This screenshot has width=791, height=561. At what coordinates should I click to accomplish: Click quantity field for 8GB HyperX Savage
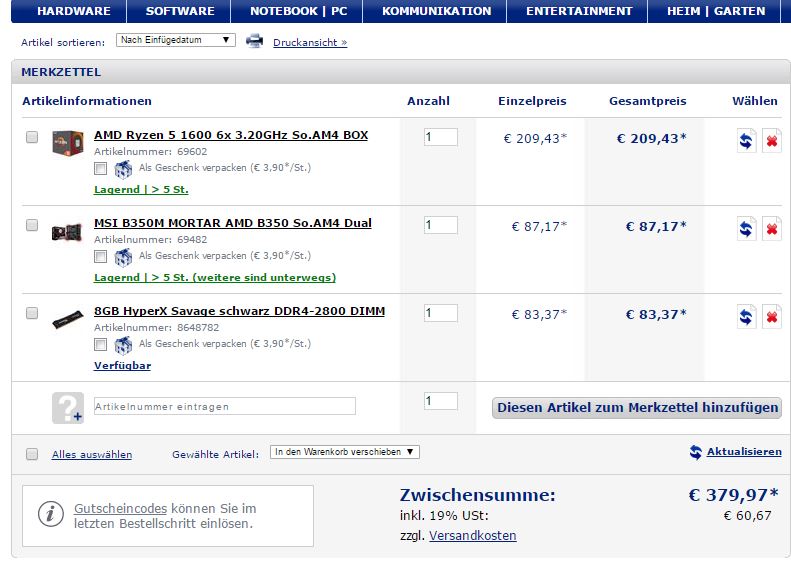tap(440, 313)
